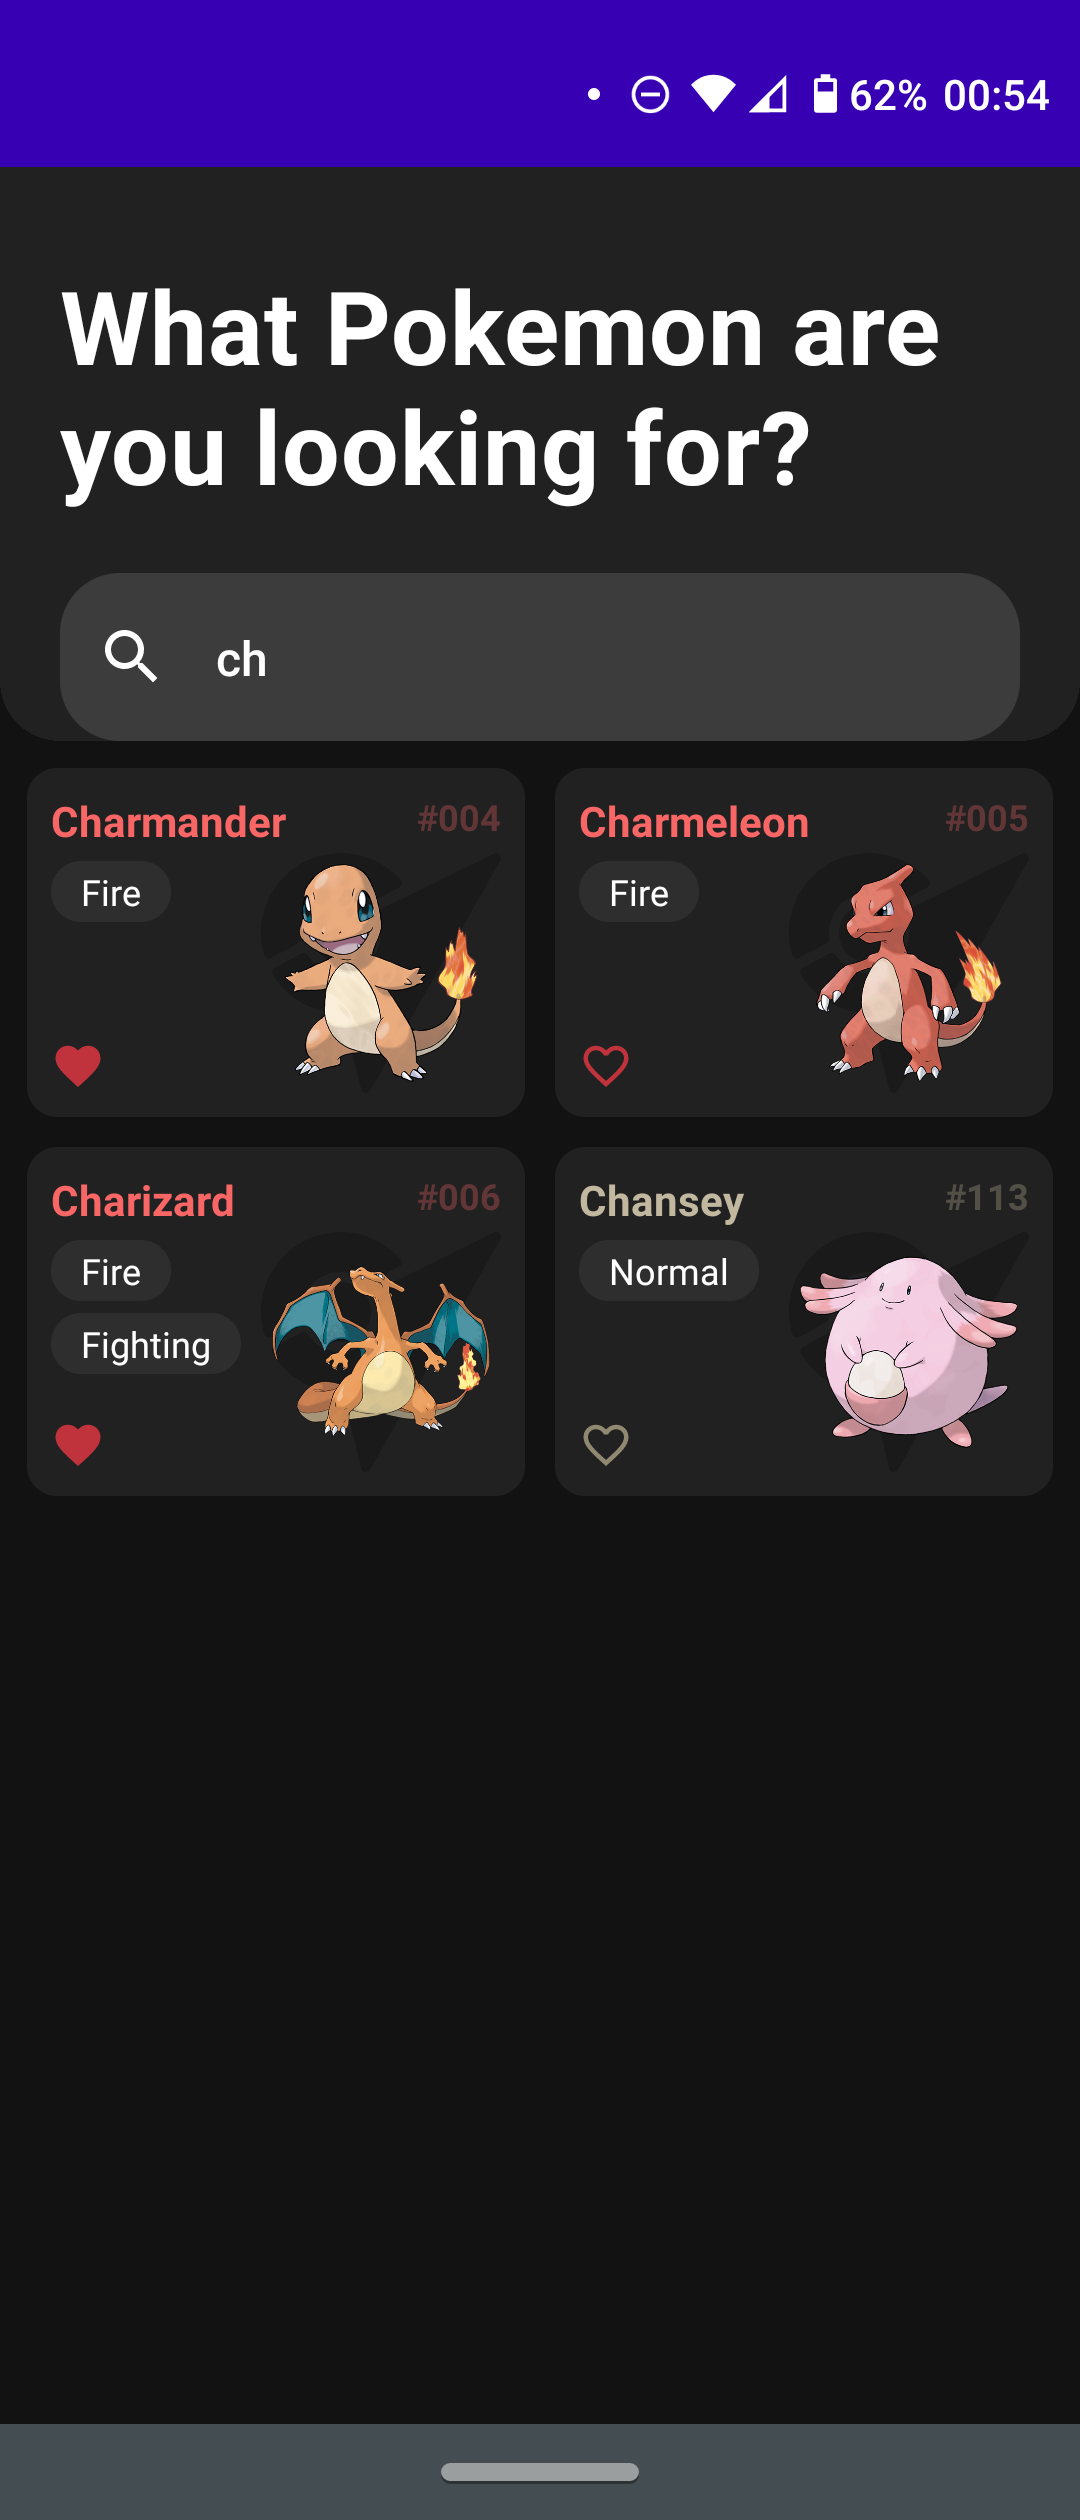Toggle Chansey's favorite heart icon
1080x2520 pixels.
[x=606, y=1445]
